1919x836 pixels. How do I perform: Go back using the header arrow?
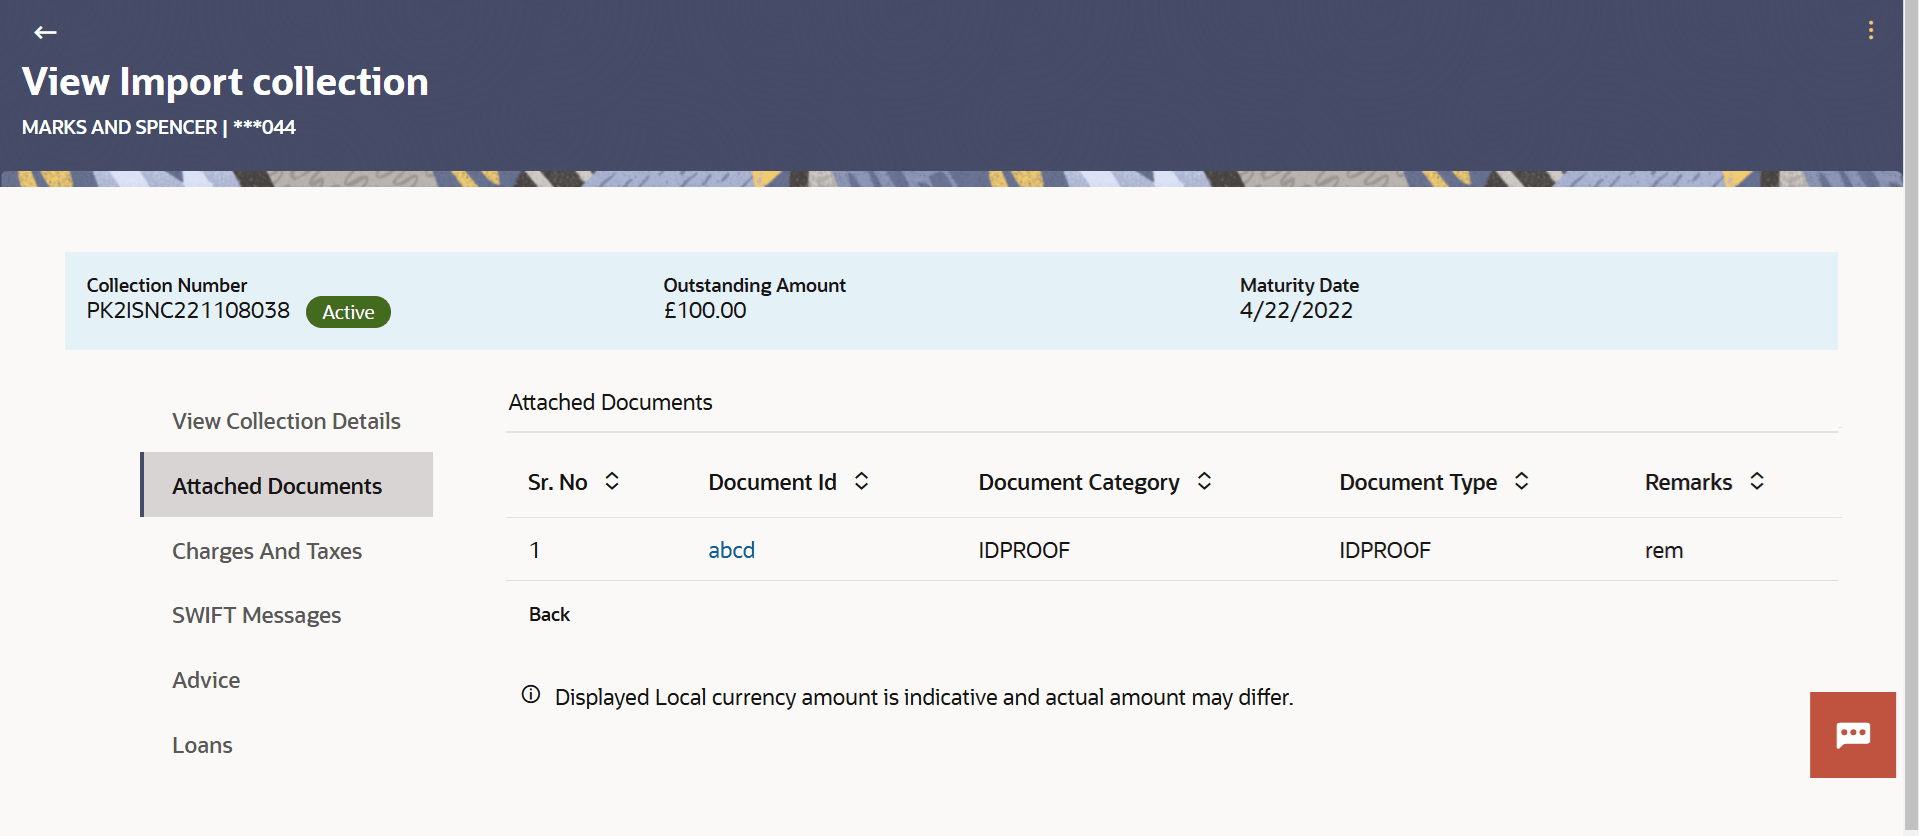tap(45, 32)
